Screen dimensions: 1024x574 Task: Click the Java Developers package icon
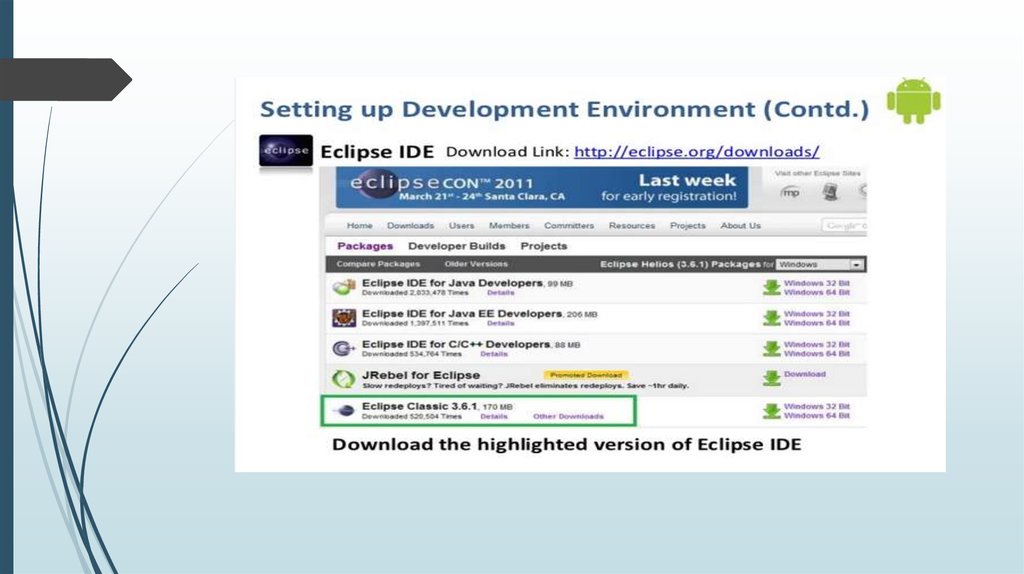pos(344,287)
